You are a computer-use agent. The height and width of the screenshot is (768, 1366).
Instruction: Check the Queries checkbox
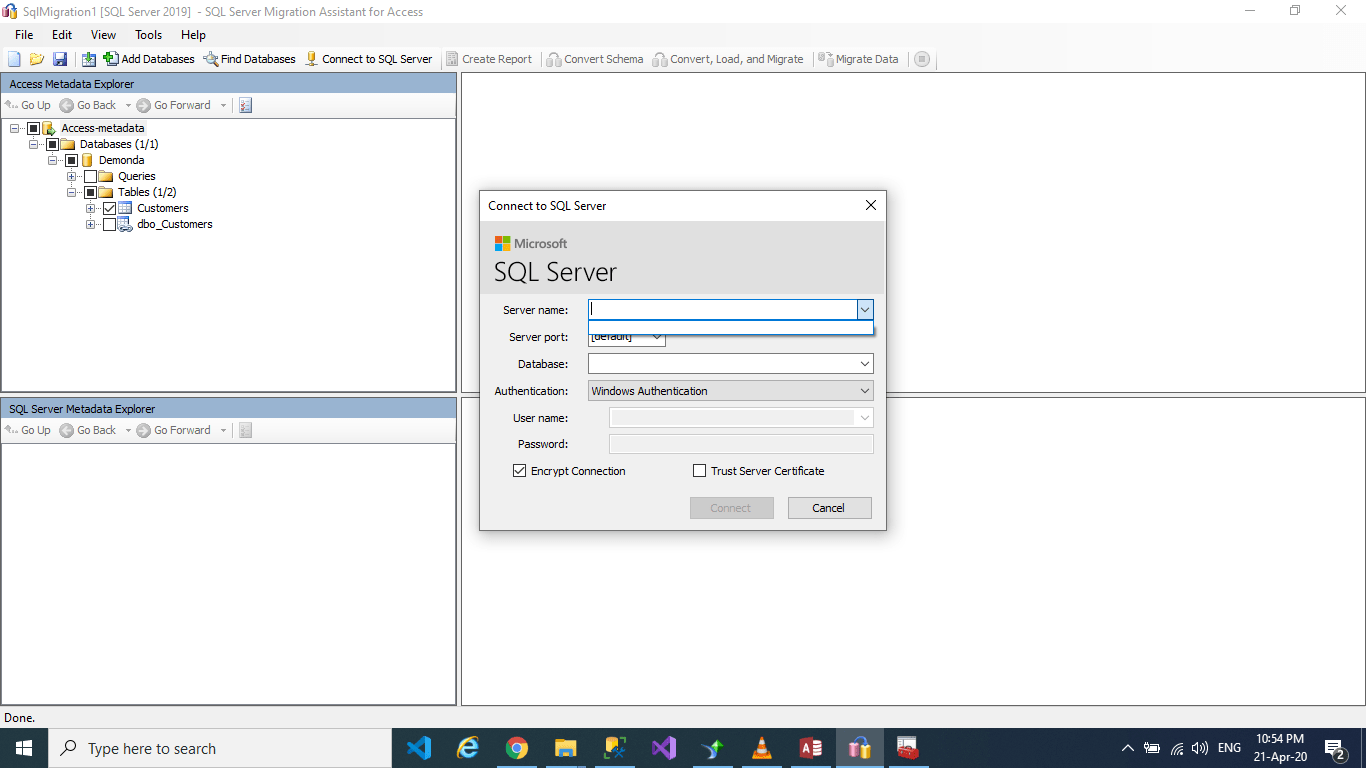point(90,176)
